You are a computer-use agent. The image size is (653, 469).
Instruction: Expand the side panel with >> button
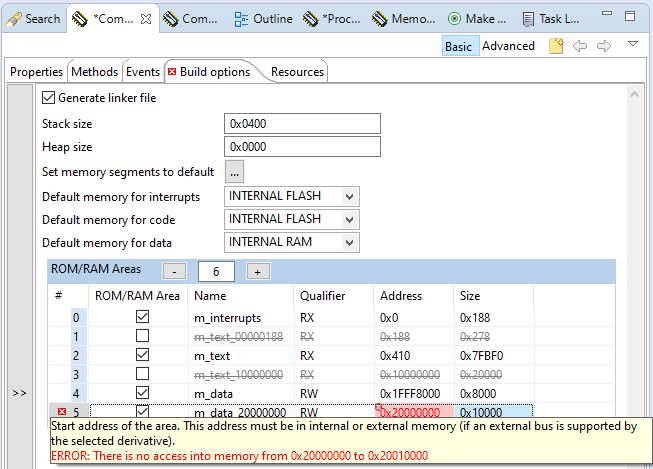coord(19,393)
